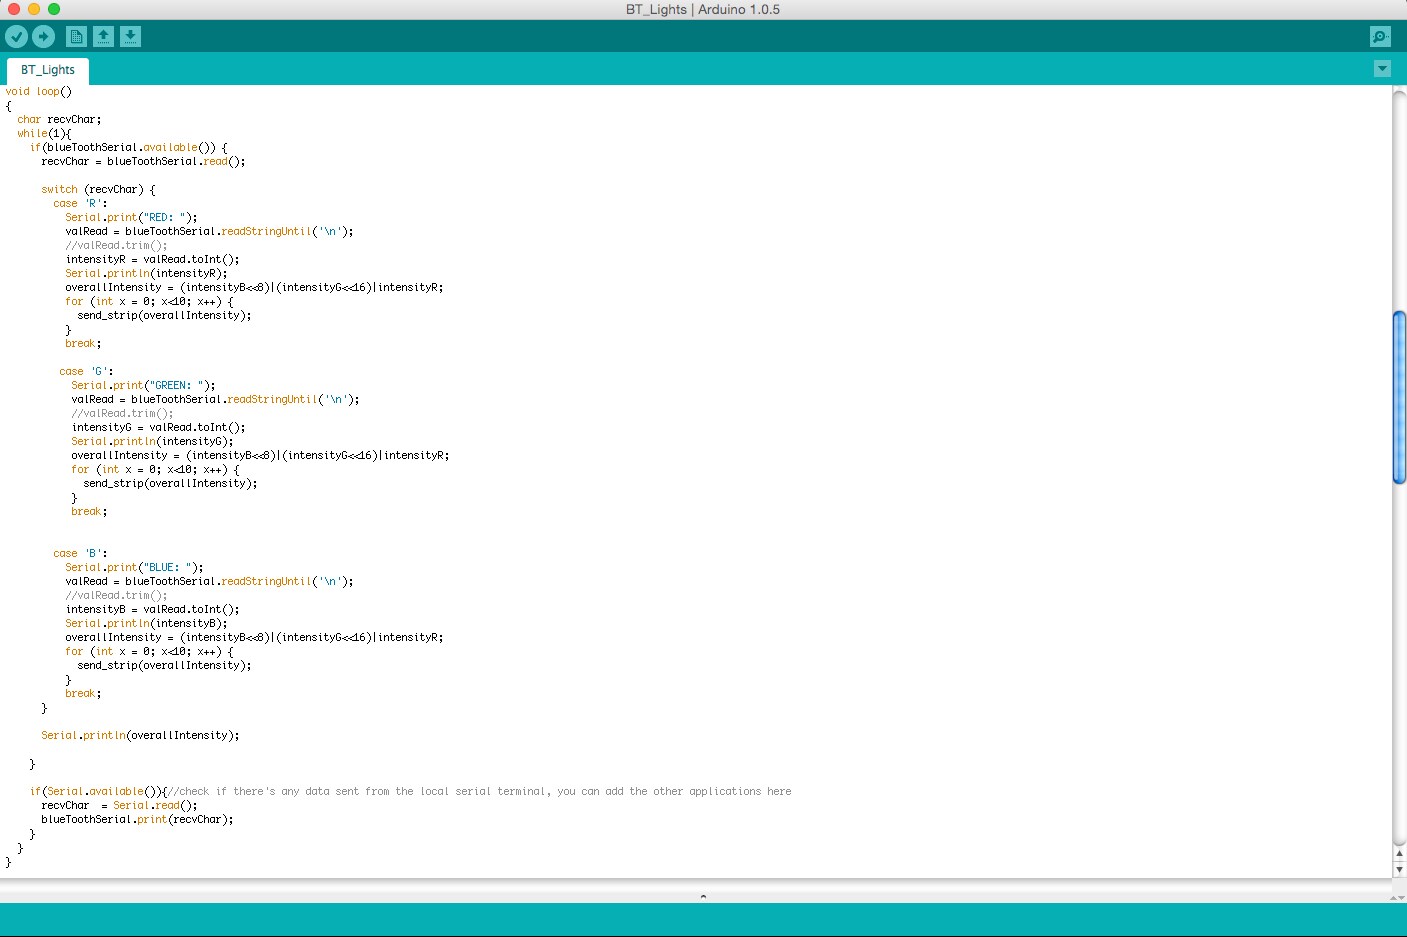Open a sketch with up-arrow icon
The image size is (1407, 937).
click(x=103, y=37)
